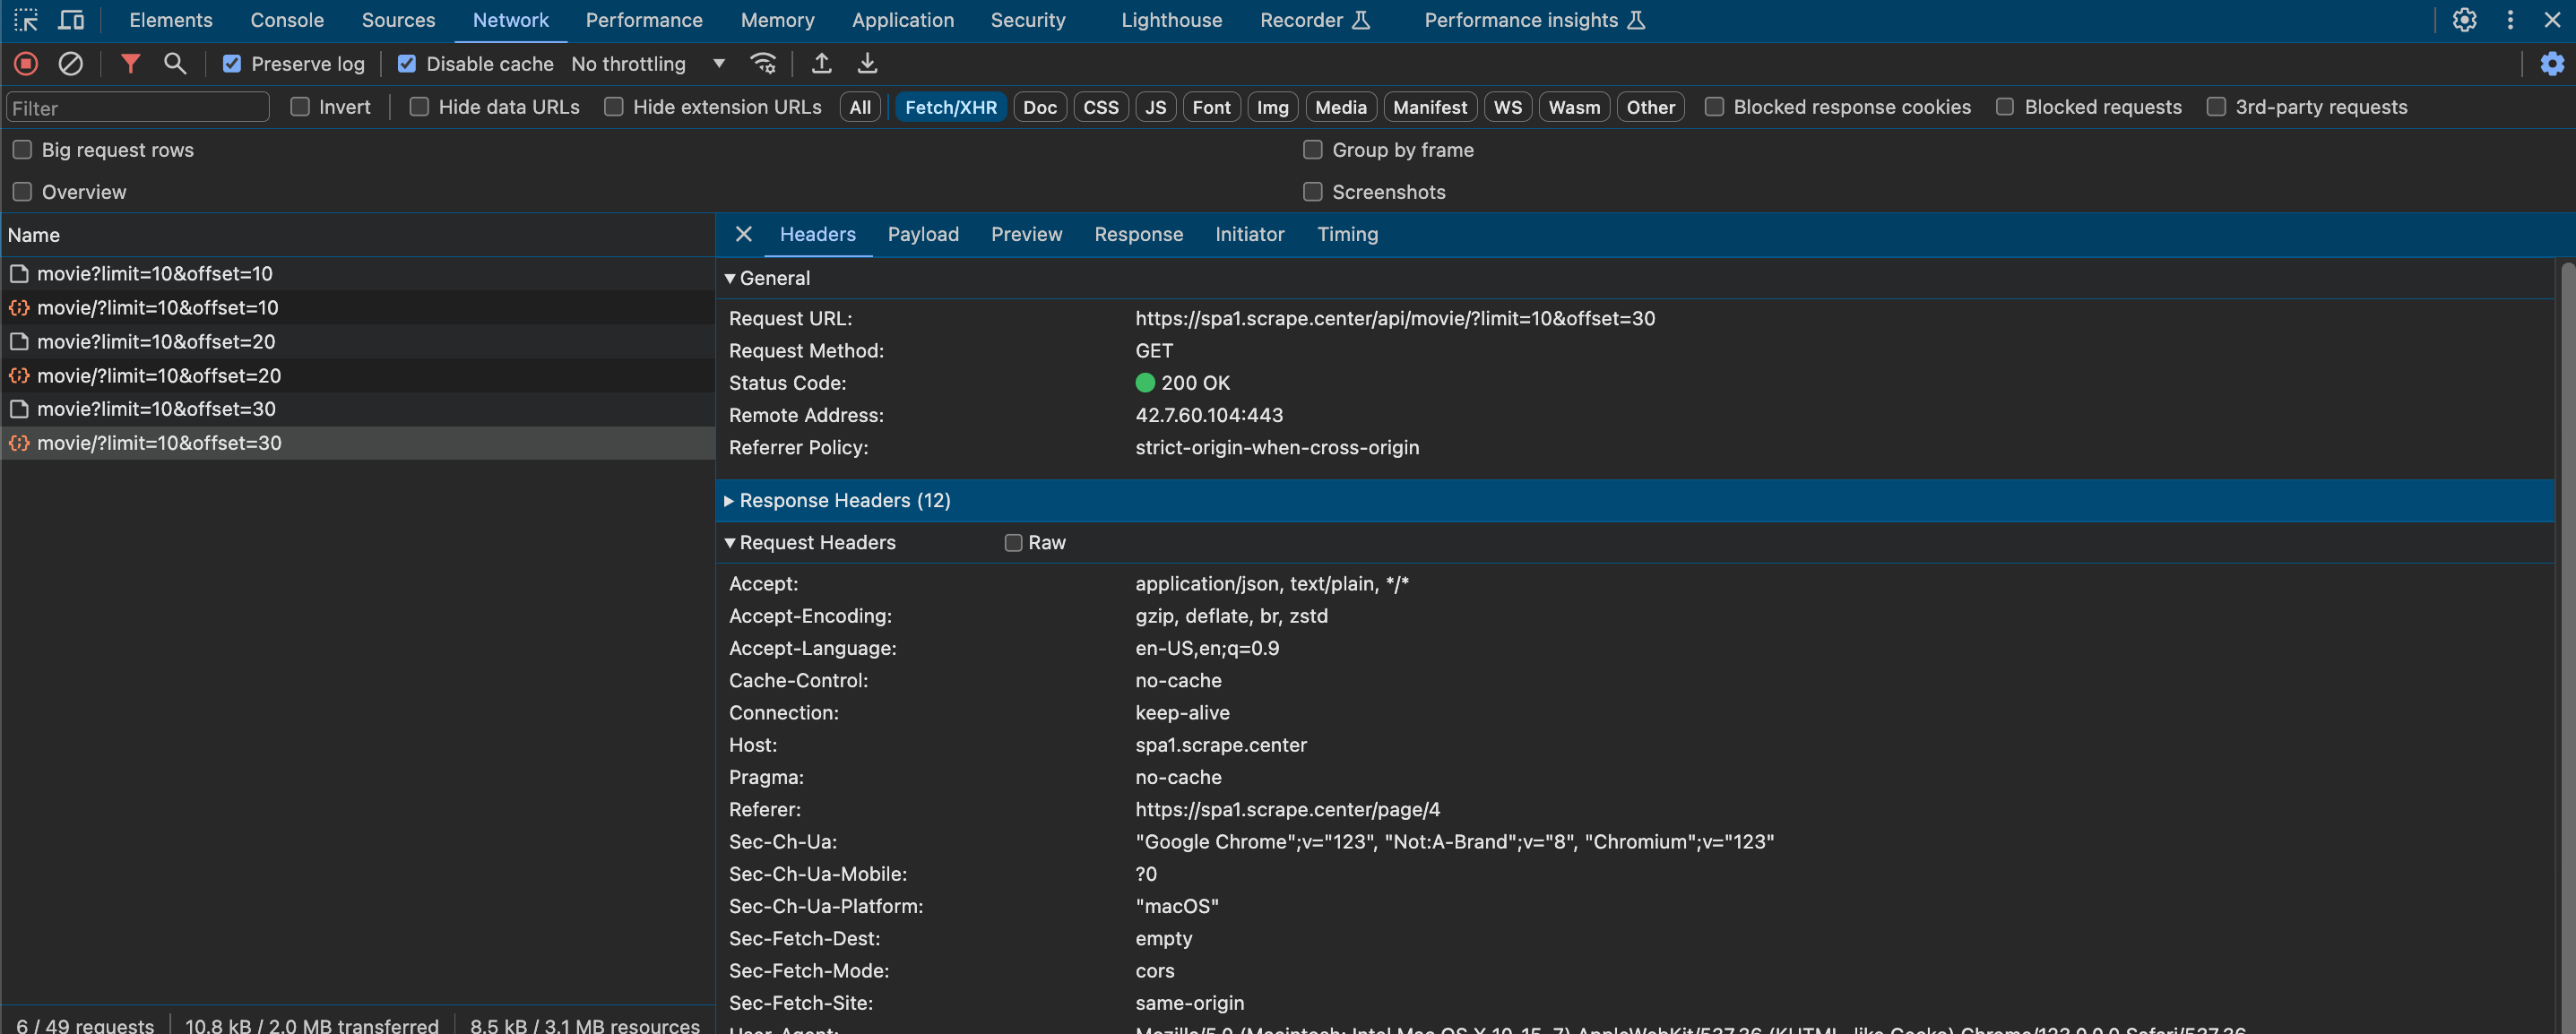This screenshot has height=1034, width=2576.
Task: Enable Group by frame
Action: coord(1313,150)
